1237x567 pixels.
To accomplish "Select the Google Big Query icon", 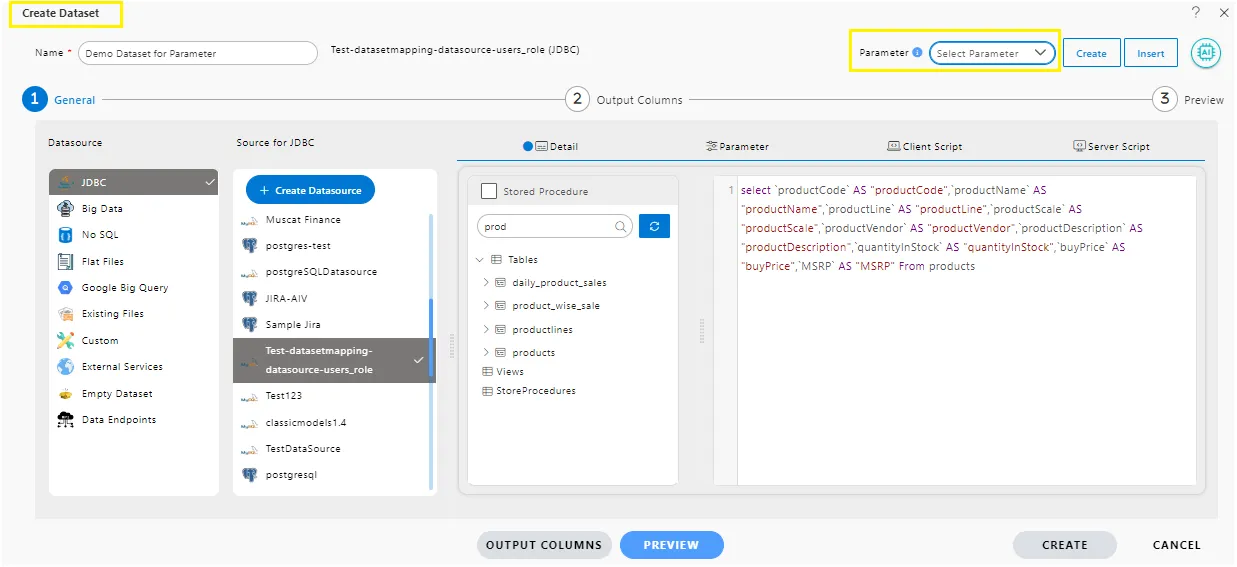I will [65, 287].
